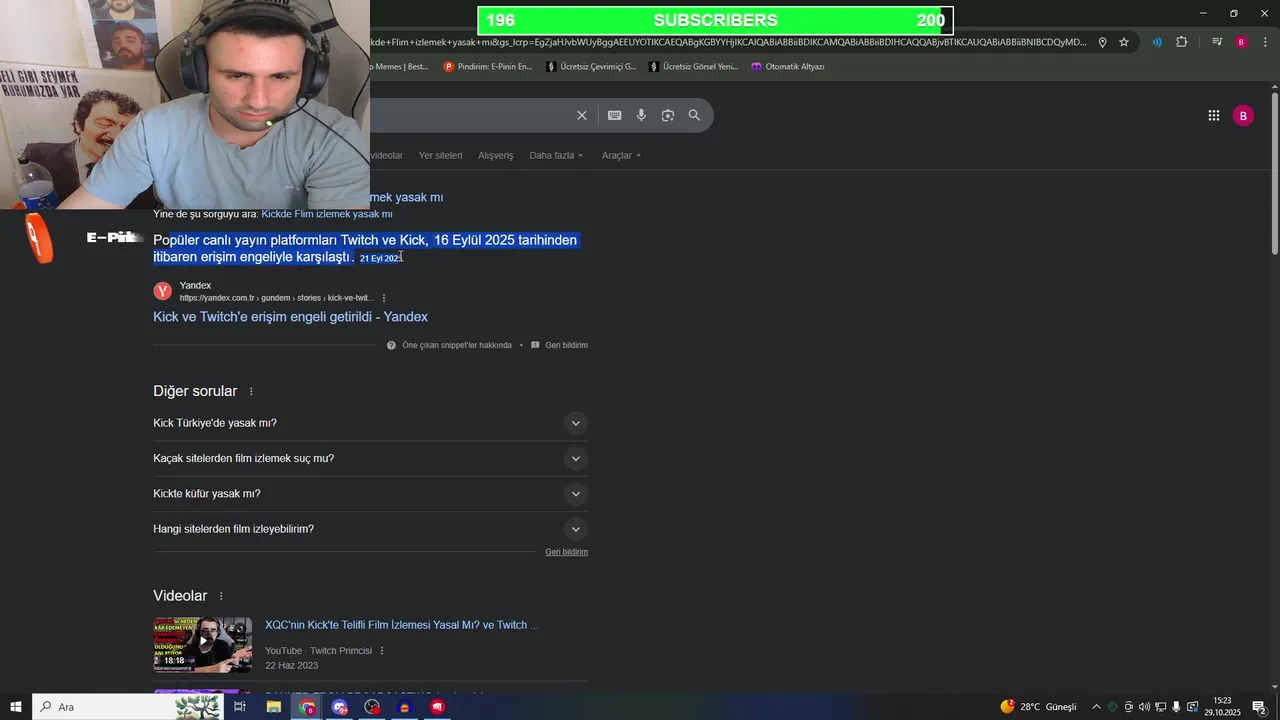This screenshot has height=720, width=1280.
Task: Clear the search box with the X icon
Action: click(582, 115)
